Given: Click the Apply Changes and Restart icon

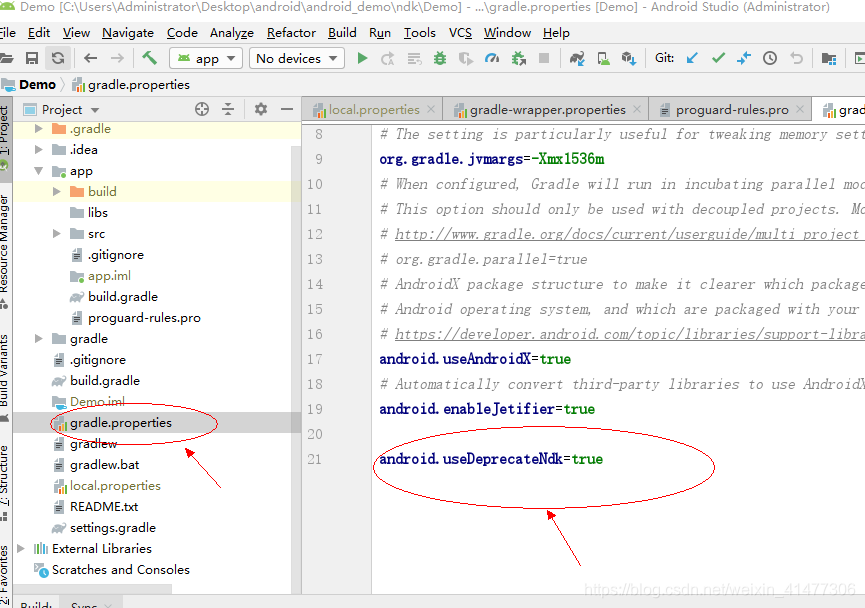Looking at the screenshot, I should [388, 58].
